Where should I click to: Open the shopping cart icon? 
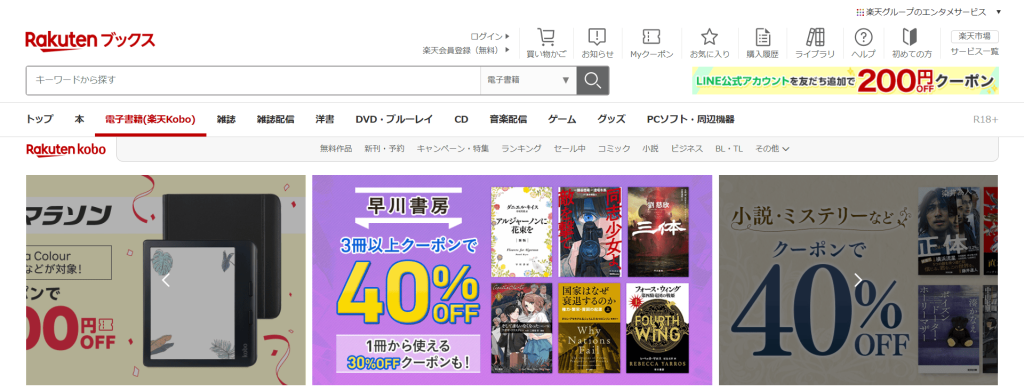(x=546, y=37)
